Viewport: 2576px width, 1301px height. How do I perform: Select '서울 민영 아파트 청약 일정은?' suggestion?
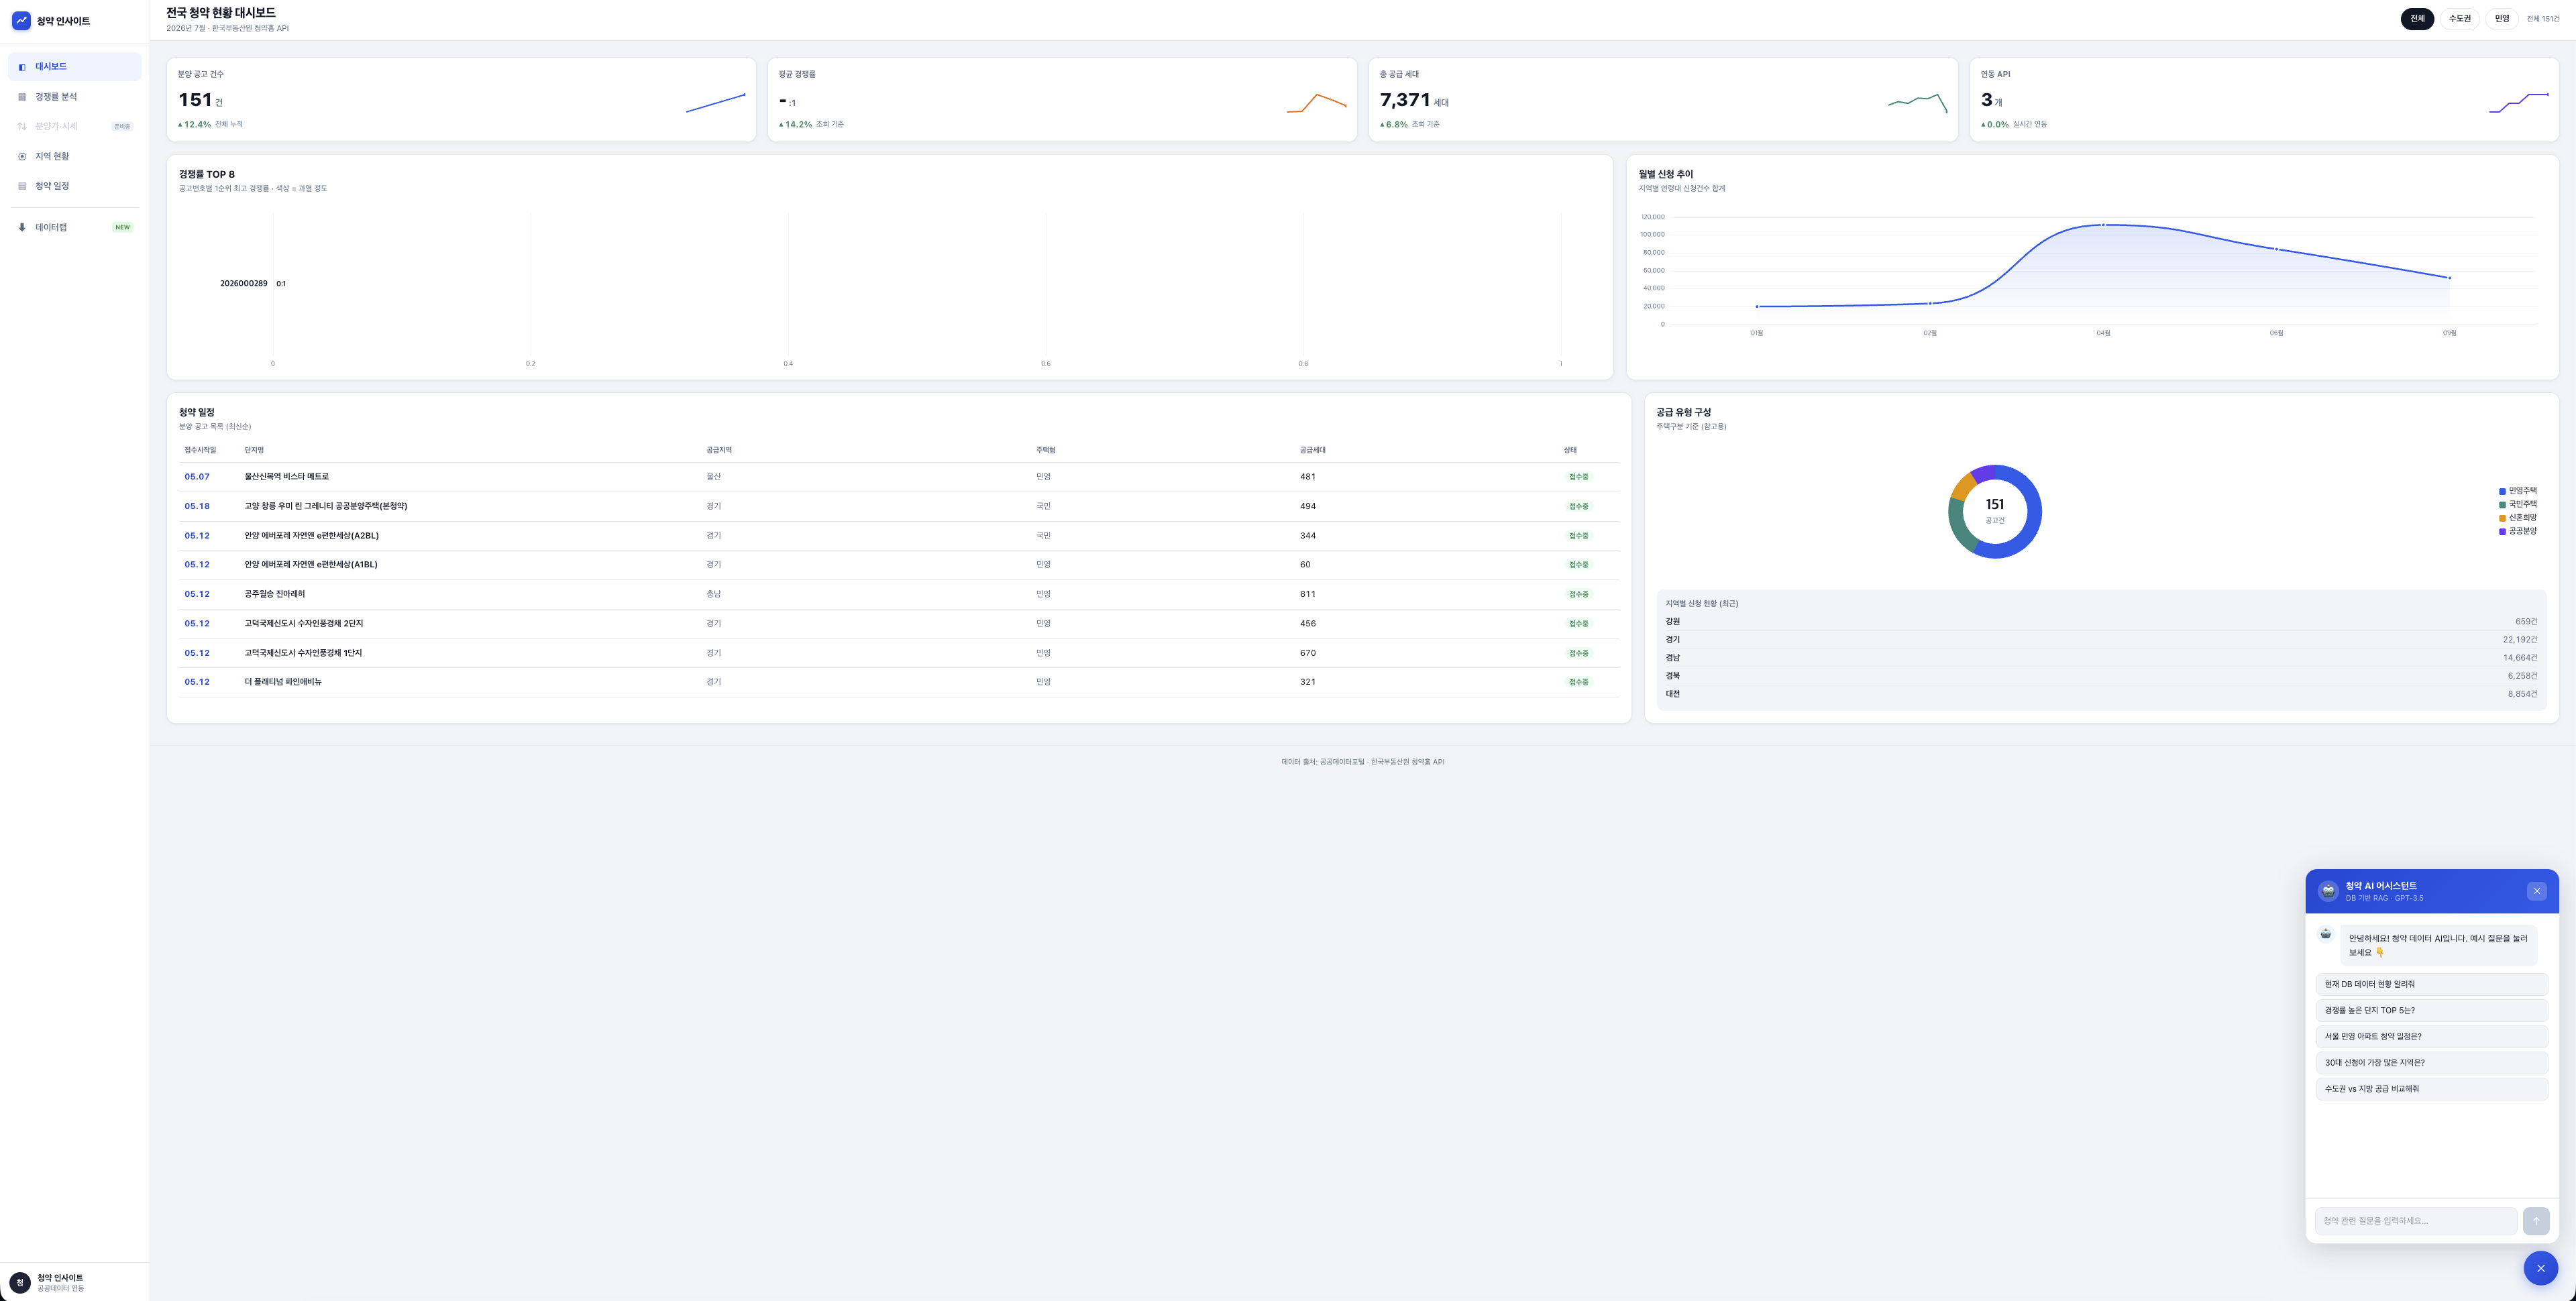pyautogui.click(x=2431, y=1036)
